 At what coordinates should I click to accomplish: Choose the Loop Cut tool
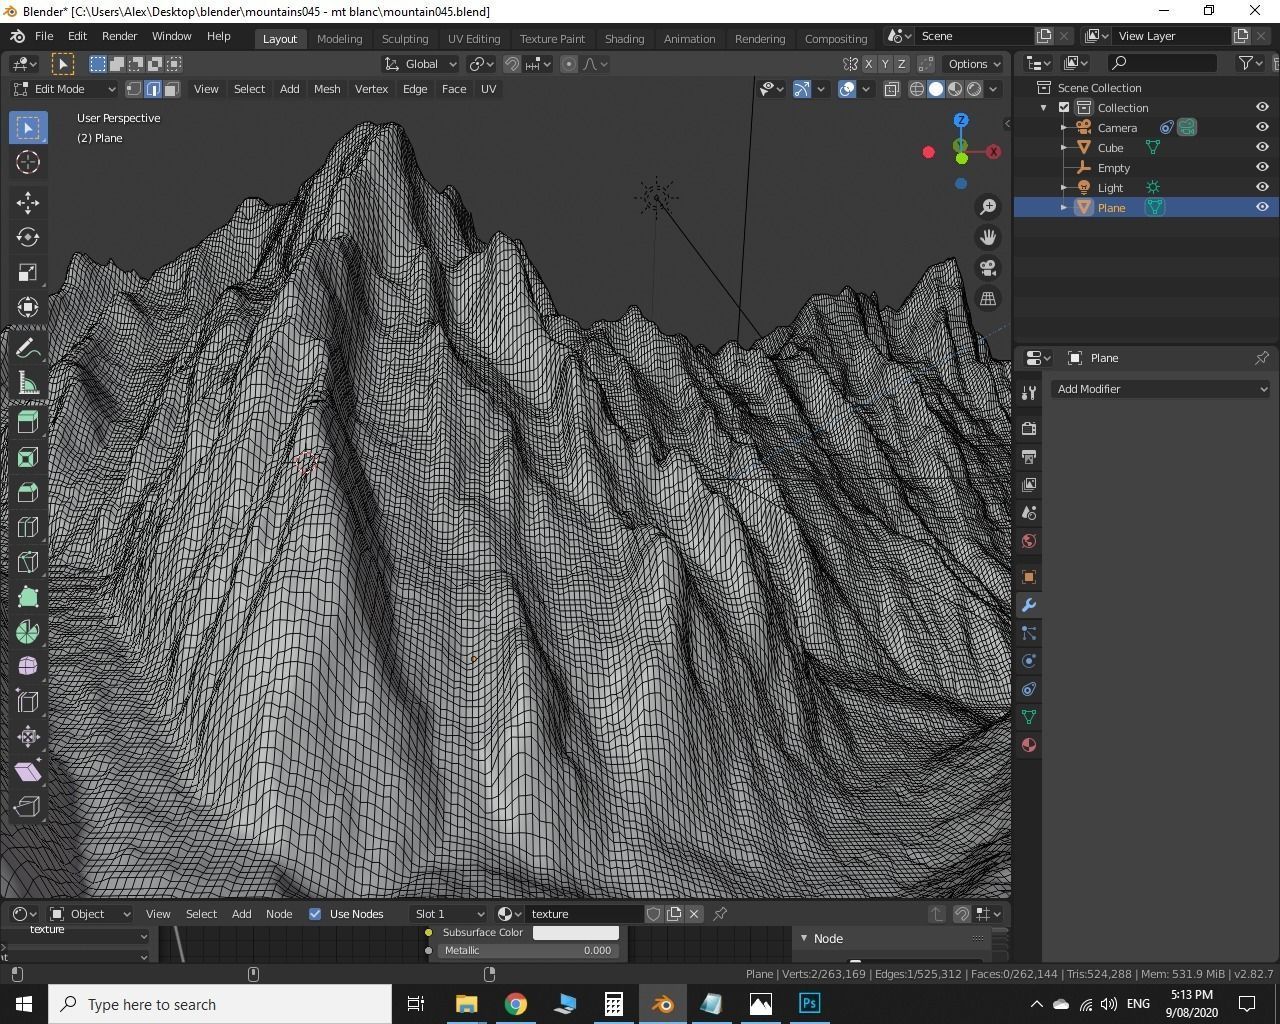27,527
